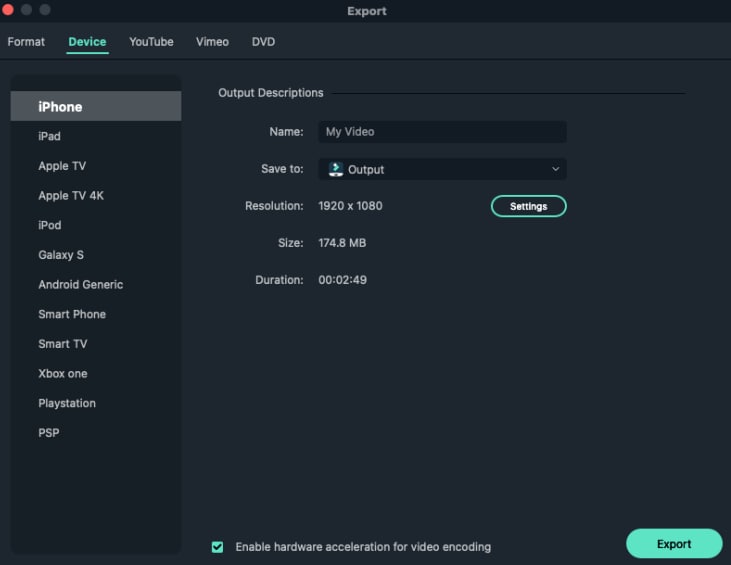Select the DVD tab
This screenshot has width=731, height=565.
[263, 42]
